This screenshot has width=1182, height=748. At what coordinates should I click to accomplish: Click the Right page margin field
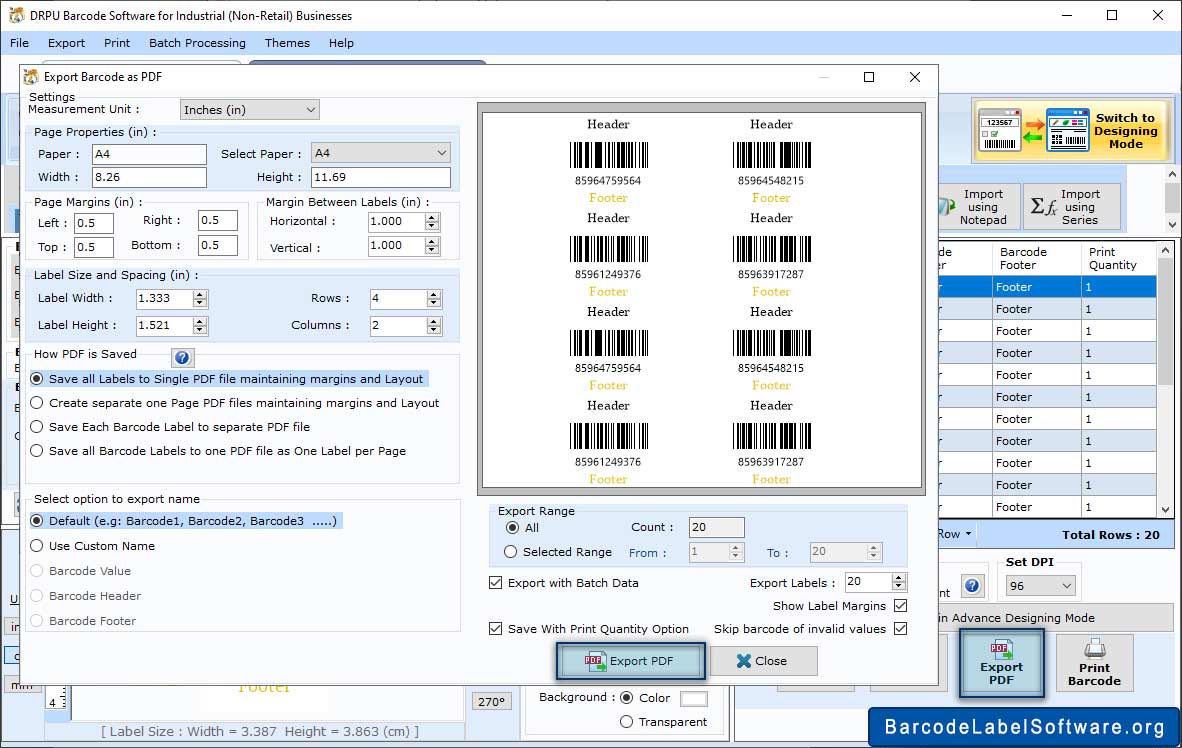coord(218,220)
